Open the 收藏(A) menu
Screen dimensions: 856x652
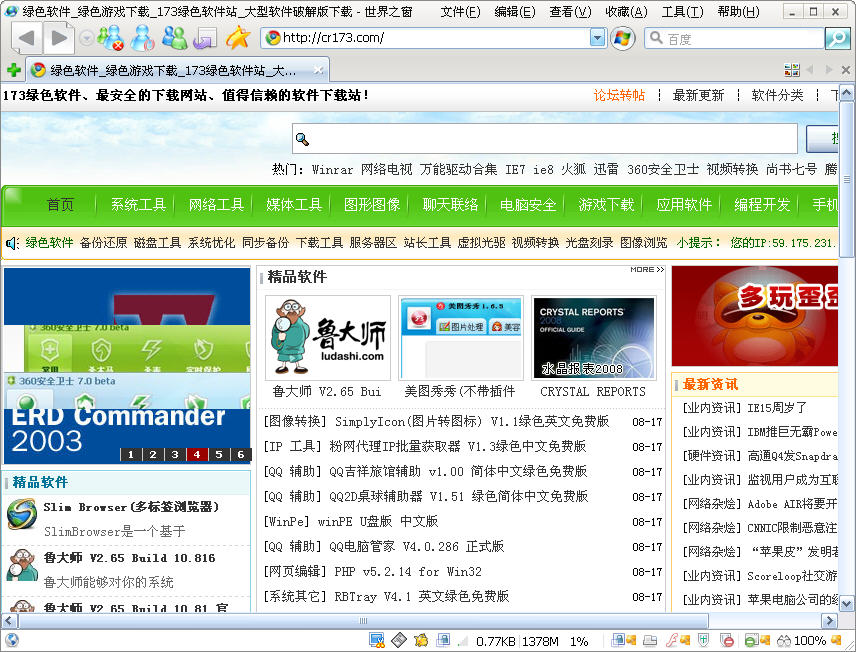626,11
